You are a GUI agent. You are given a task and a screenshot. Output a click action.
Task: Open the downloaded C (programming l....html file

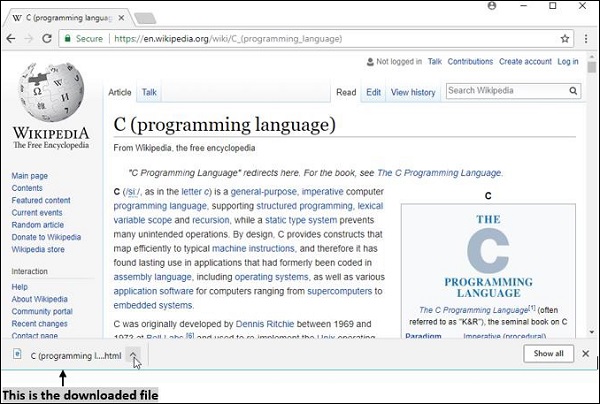pyautogui.click(x=76, y=356)
